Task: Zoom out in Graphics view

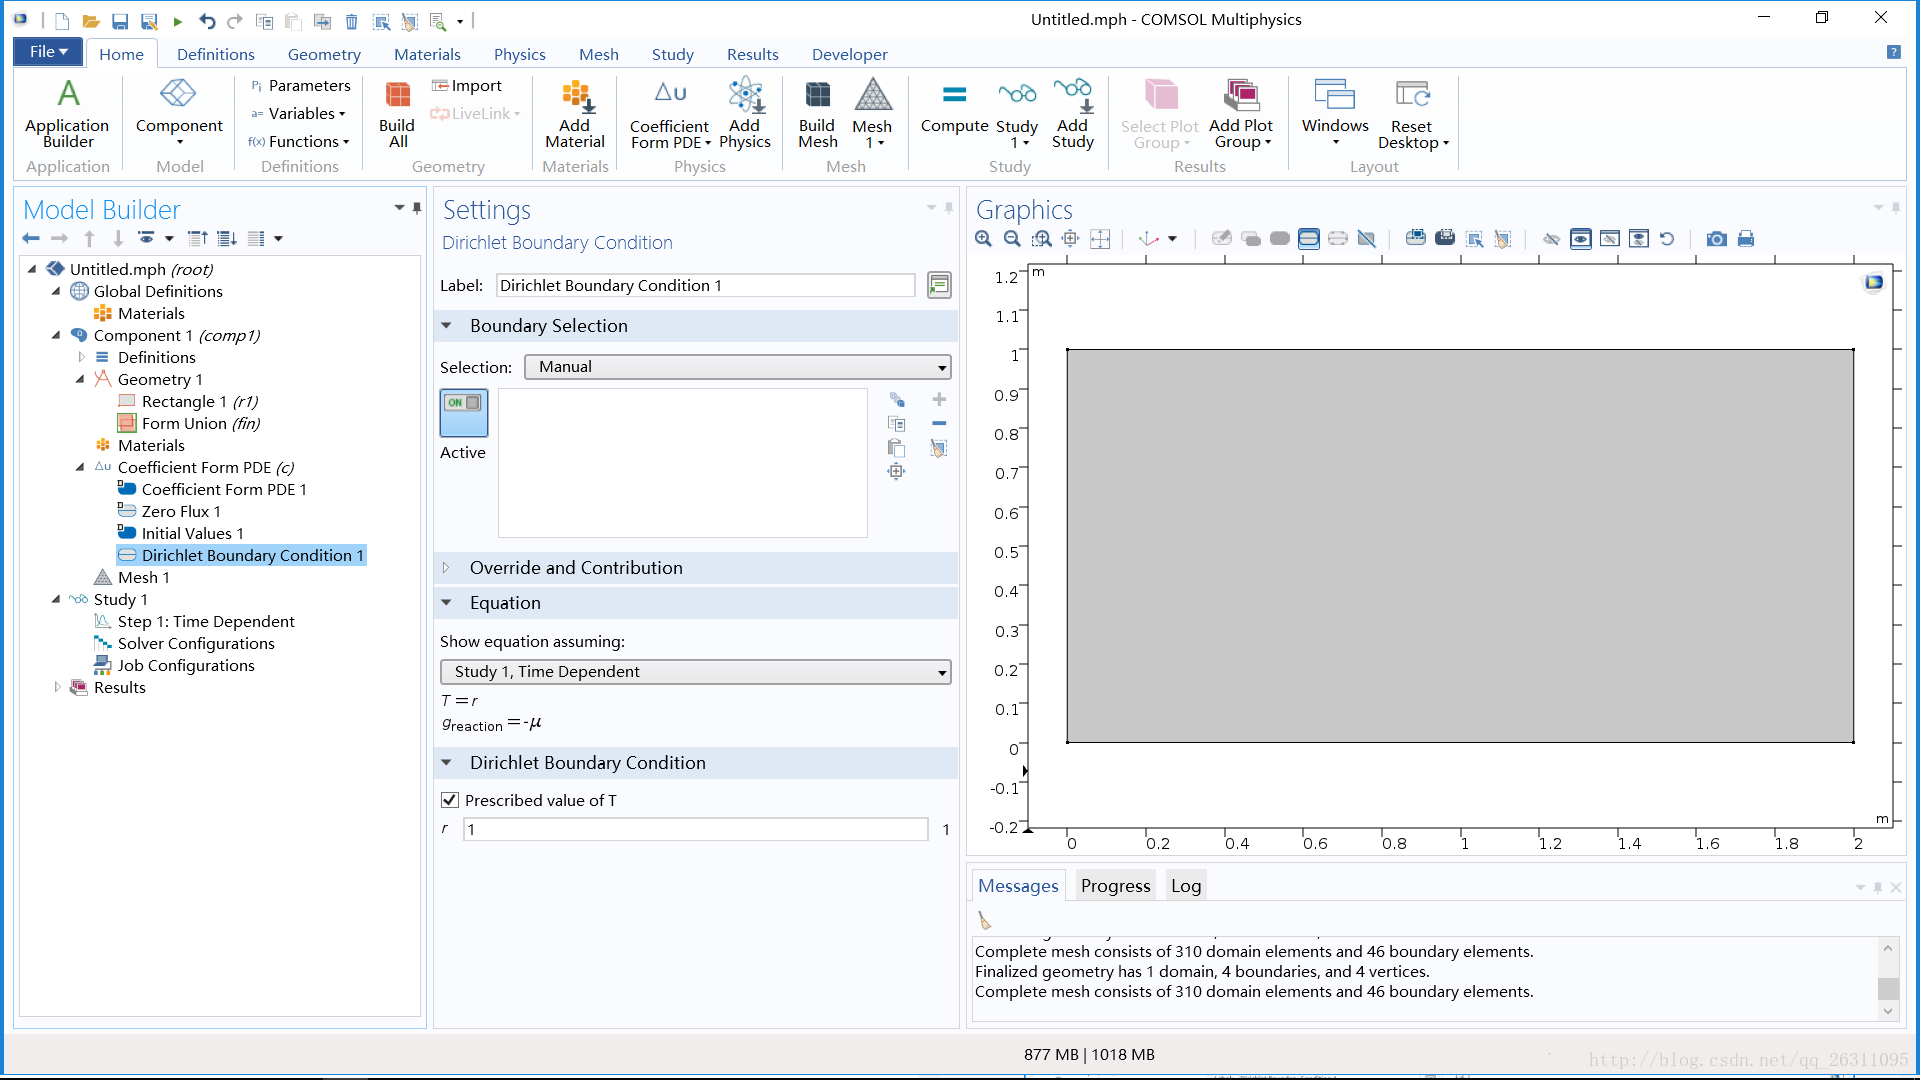Action: click(1012, 239)
